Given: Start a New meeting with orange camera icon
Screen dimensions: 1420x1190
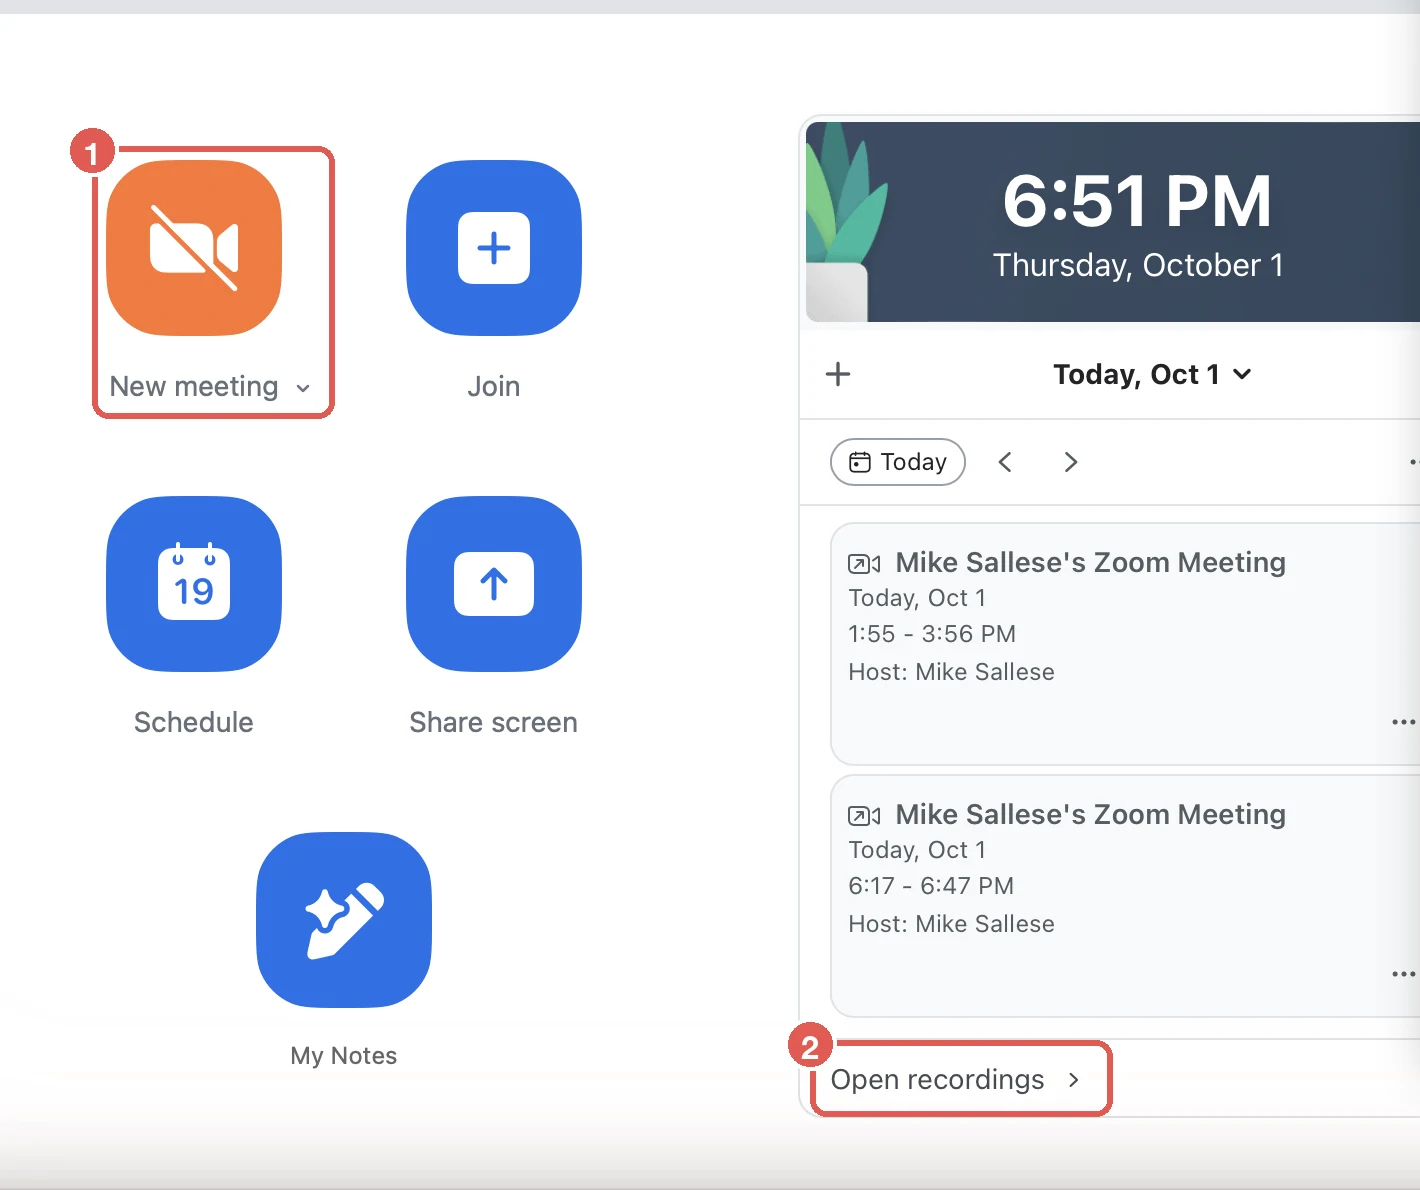Looking at the screenshot, I should coord(194,248).
